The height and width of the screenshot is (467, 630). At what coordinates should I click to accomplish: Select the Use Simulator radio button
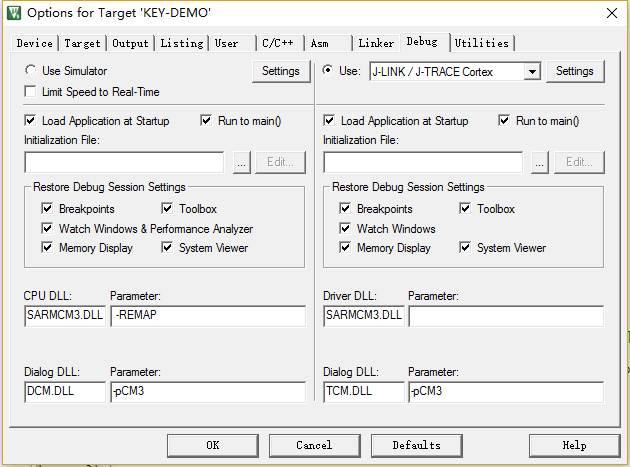pyautogui.click(x=30, y=70)
